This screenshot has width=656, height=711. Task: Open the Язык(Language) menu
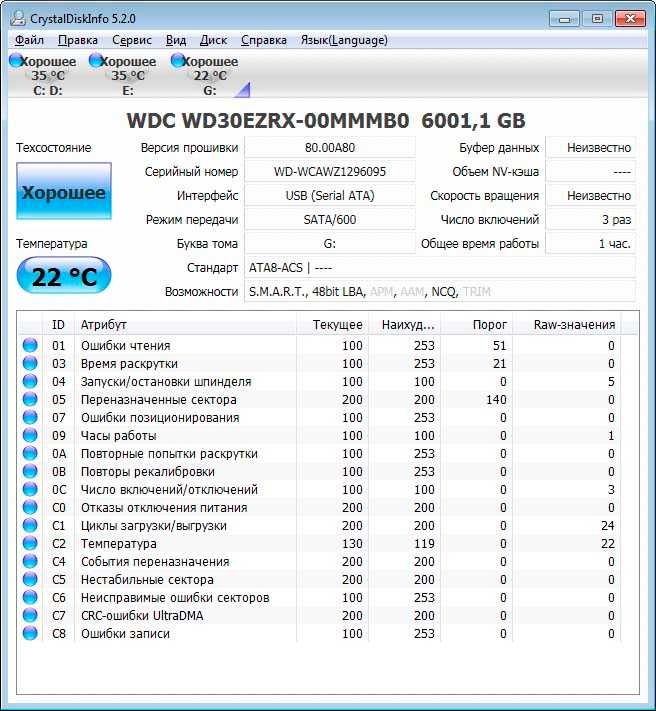point(344,40)
